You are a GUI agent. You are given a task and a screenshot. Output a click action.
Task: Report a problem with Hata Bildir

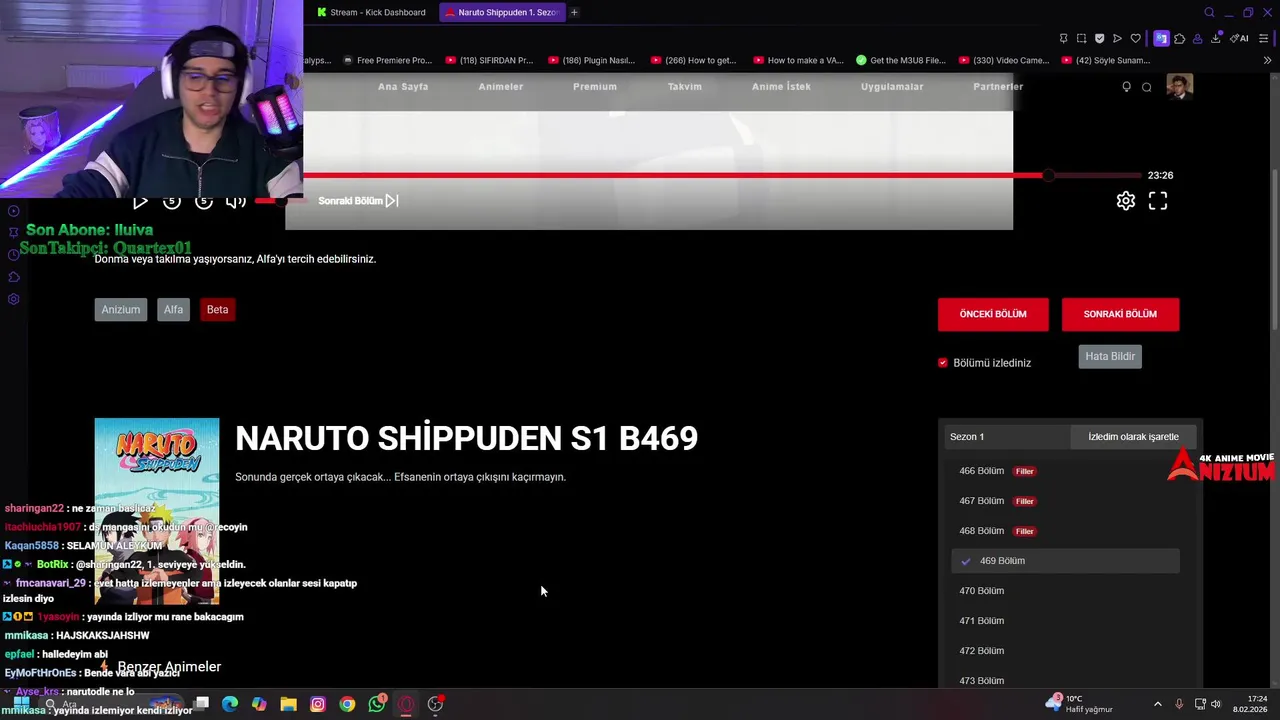(x=1110, y=356)
